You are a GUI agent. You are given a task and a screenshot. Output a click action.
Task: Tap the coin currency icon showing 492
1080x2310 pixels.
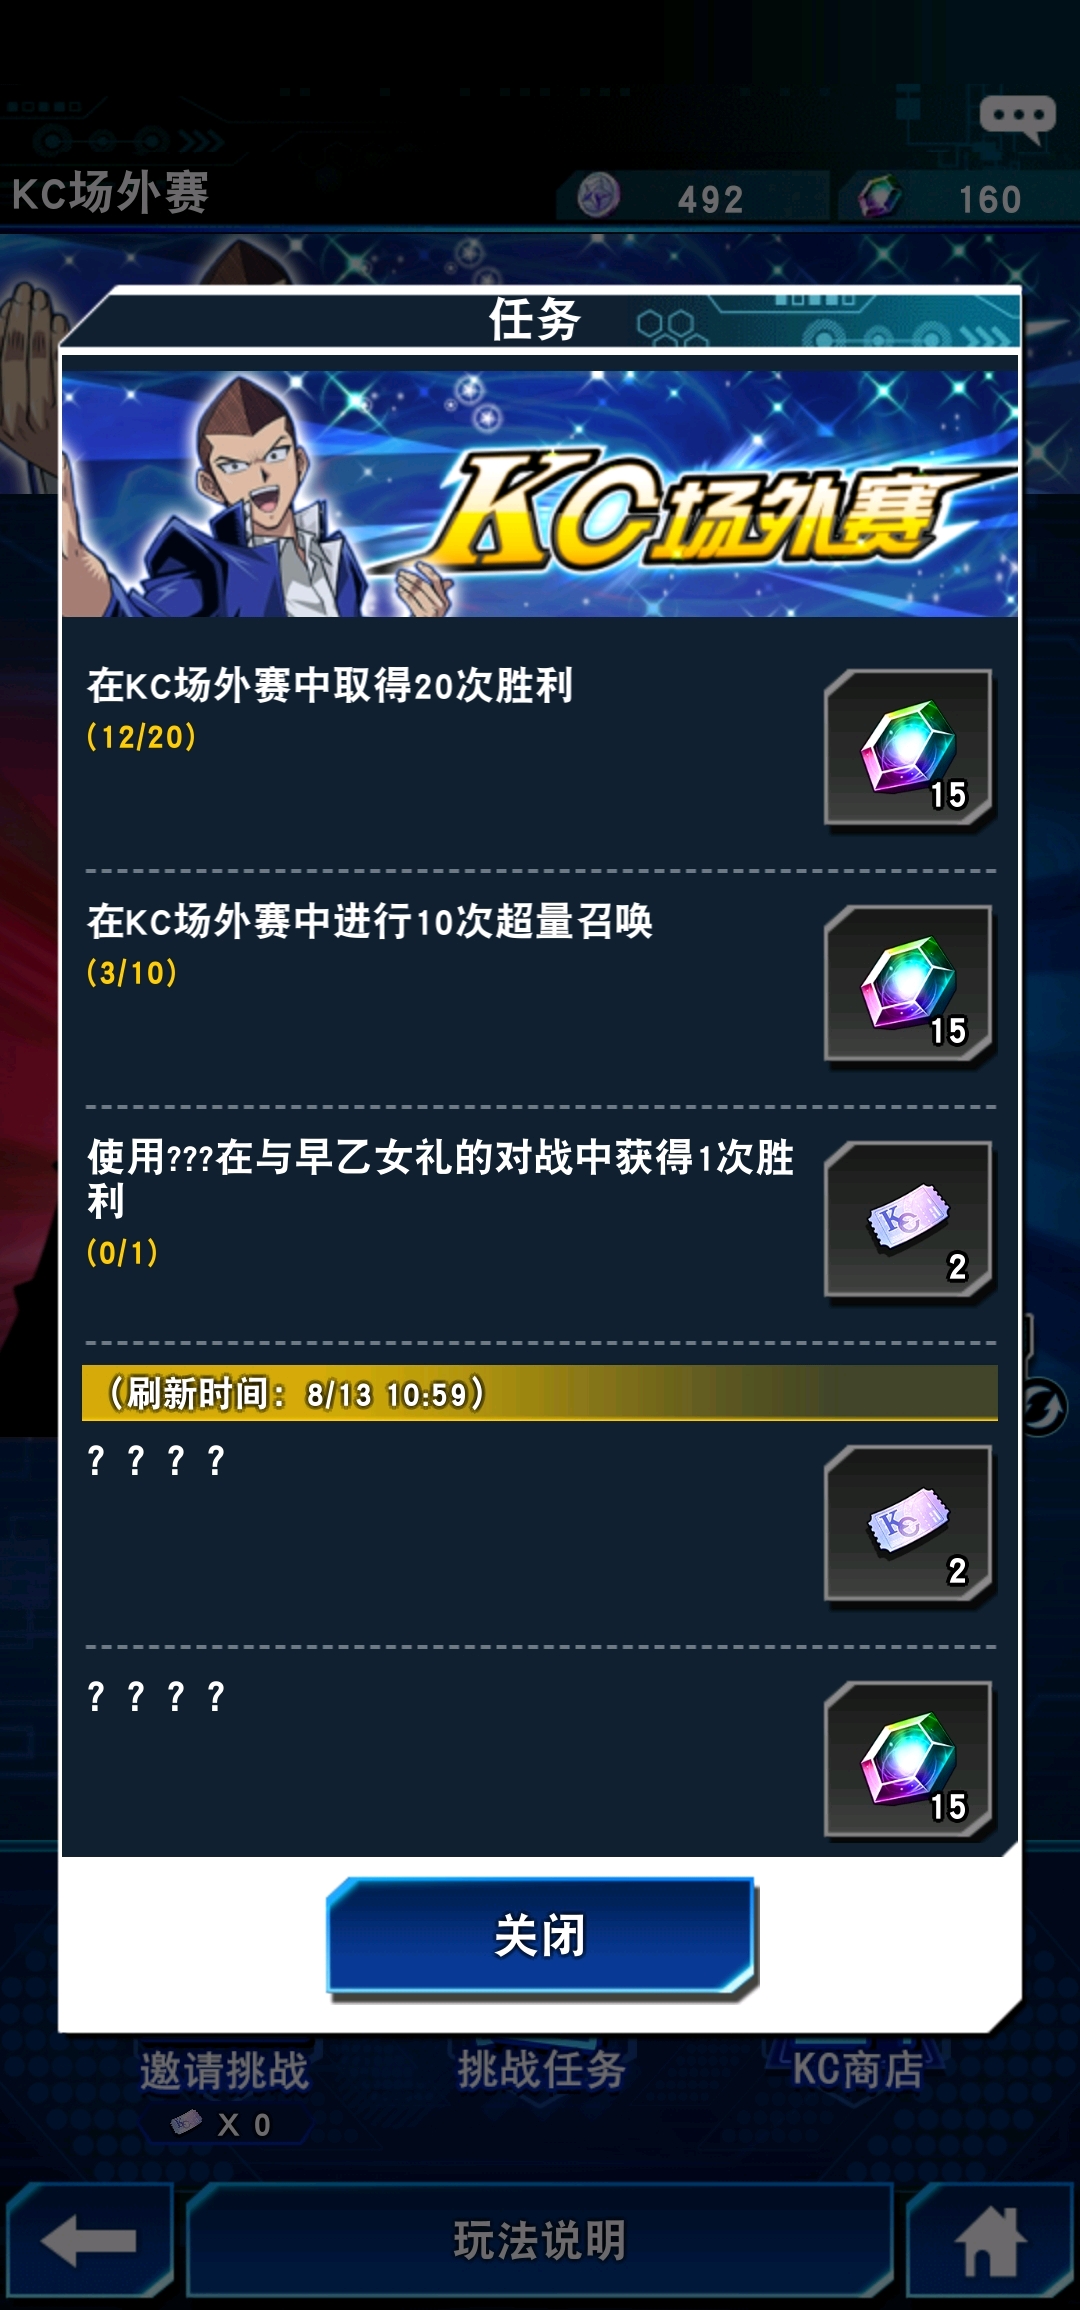pyautogui.click(x=599, y=195)
